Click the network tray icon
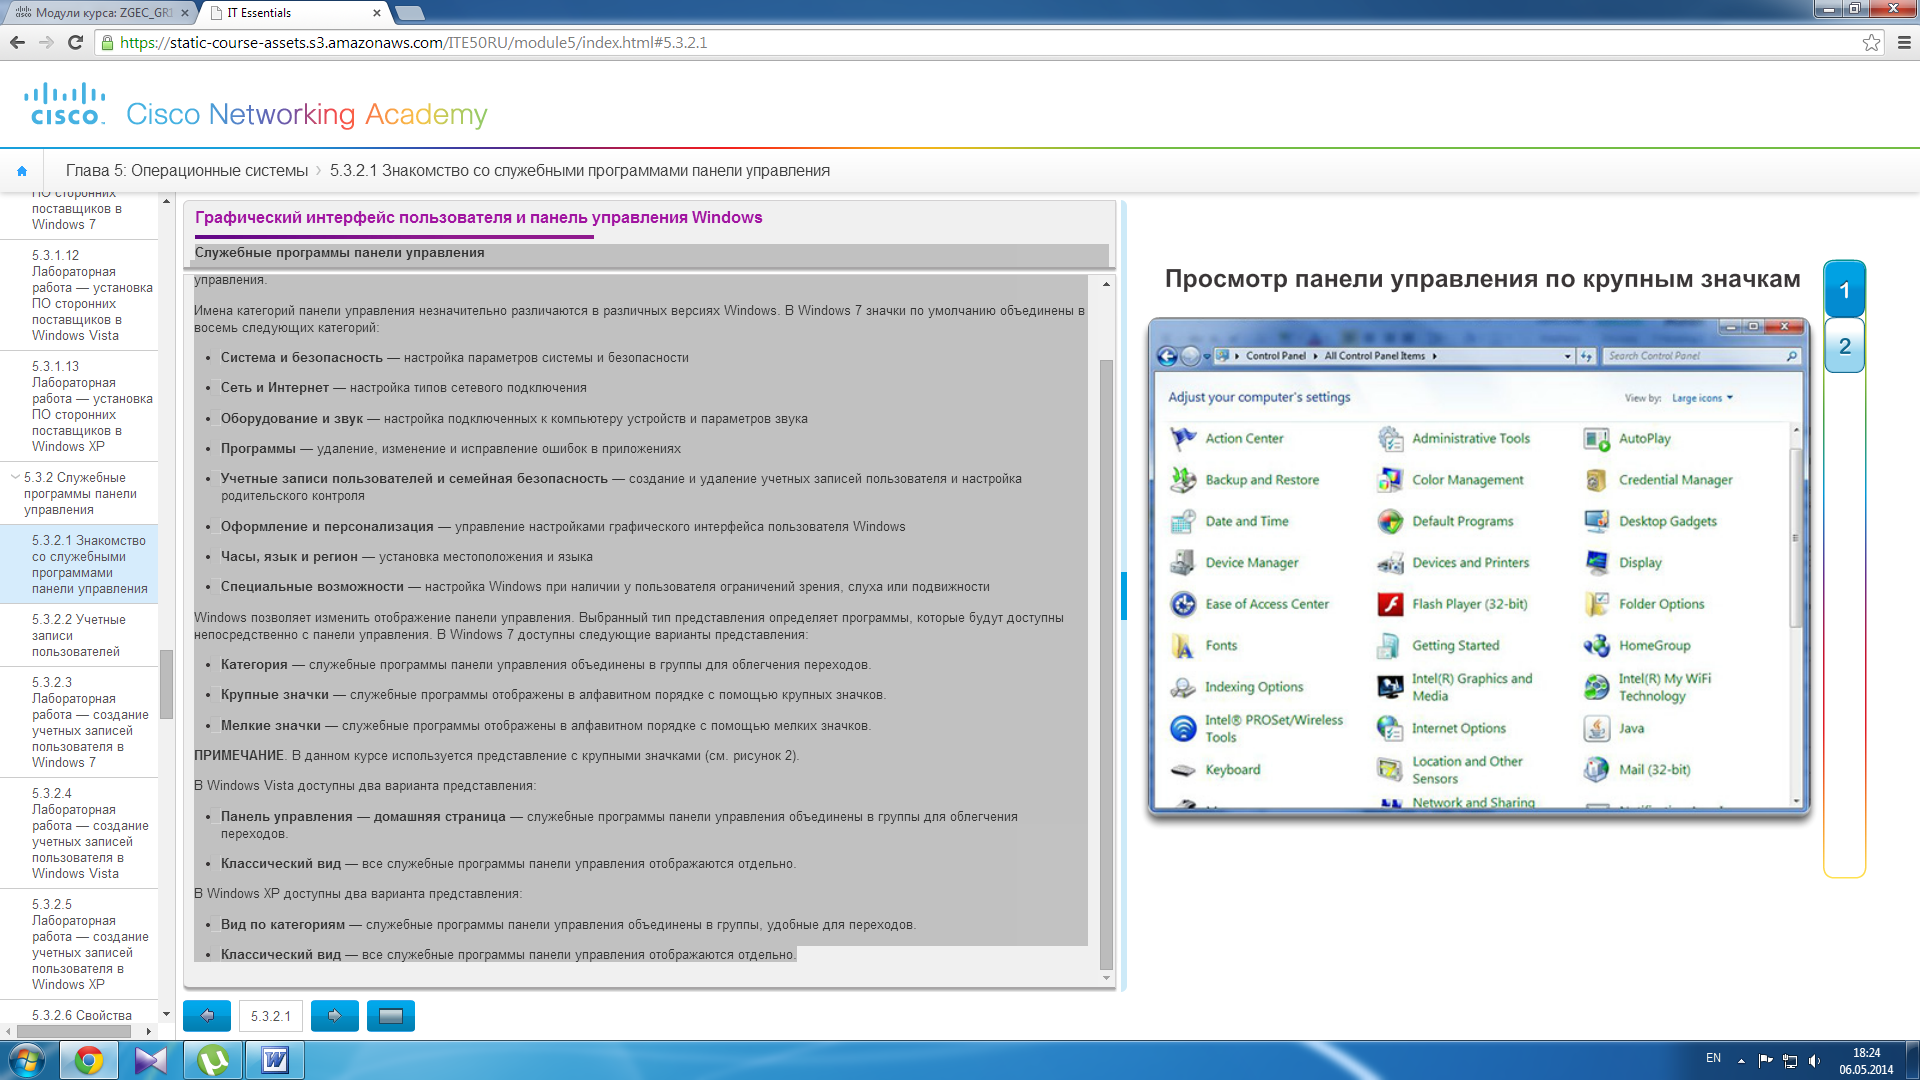This screenshot has width=1920, height=1080. pyautogui.click(x=1790, y=1060)
